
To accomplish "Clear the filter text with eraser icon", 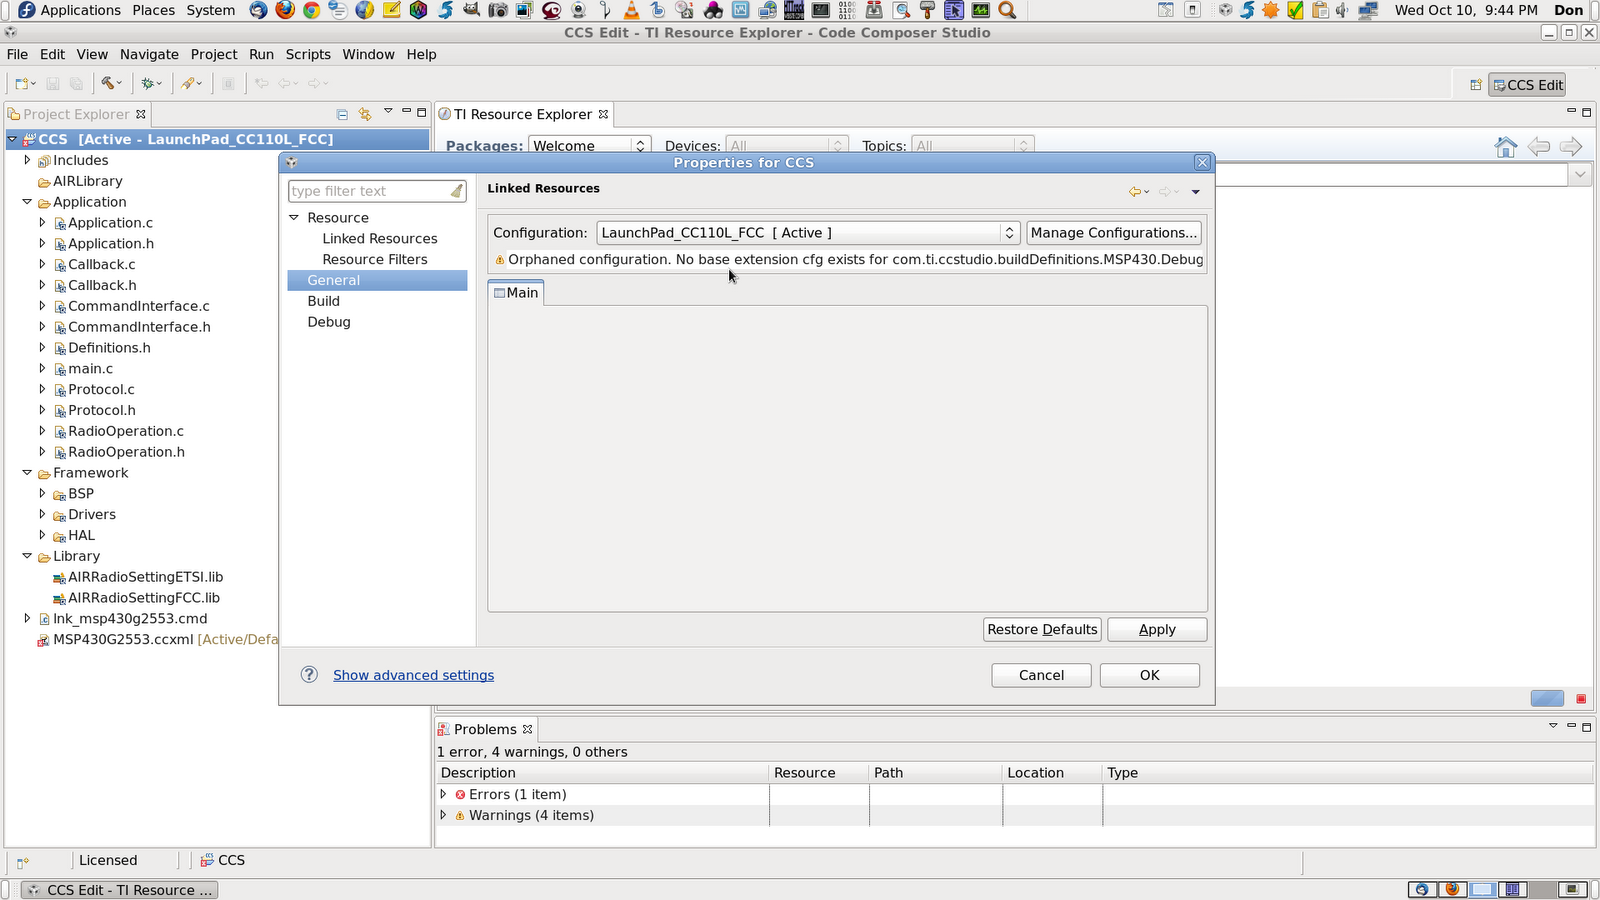I will (x=456, y=191).
